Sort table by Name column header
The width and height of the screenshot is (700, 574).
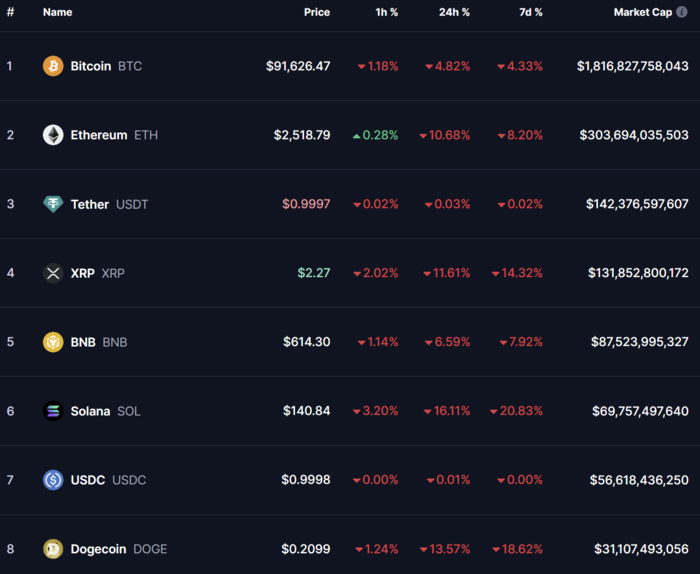point(57,12)
